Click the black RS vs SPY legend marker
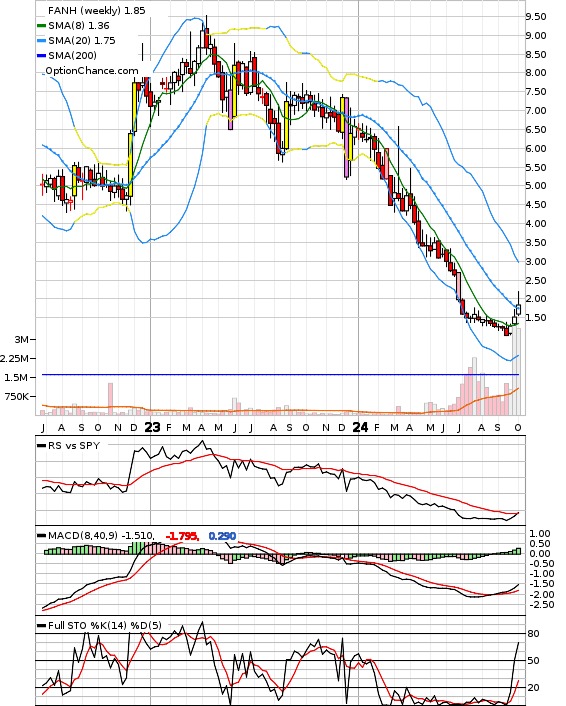Screen dimensions: 566x706 click(41, 446)
